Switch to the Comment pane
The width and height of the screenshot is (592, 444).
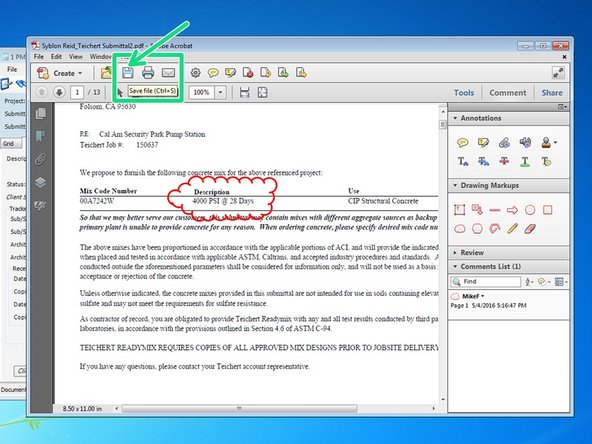(507, 92)
